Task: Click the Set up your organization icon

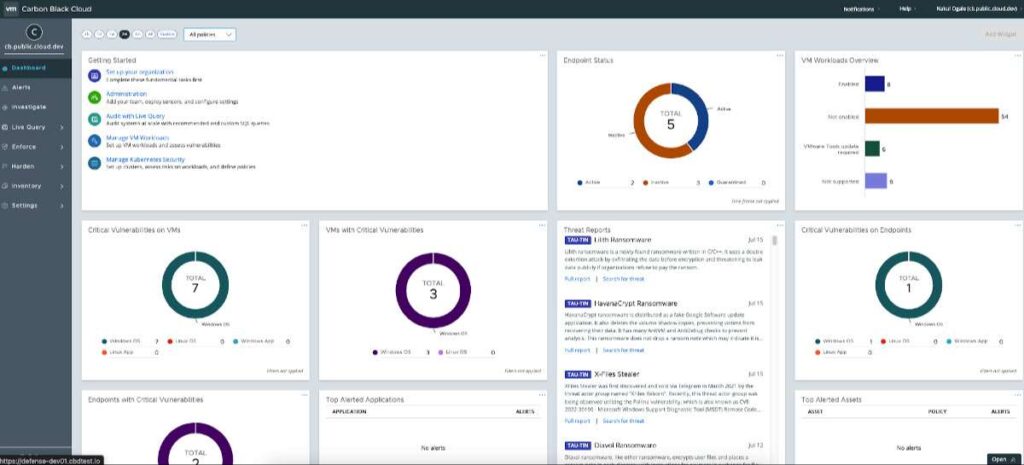Action: [95, 76]
